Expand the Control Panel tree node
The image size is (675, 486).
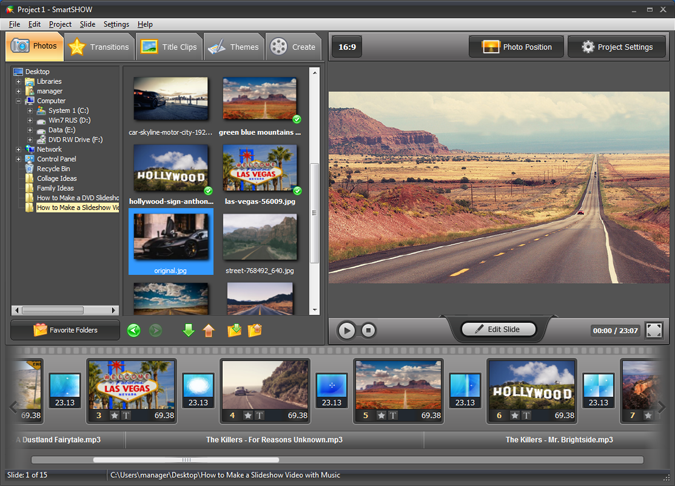[x=19, y=159]
